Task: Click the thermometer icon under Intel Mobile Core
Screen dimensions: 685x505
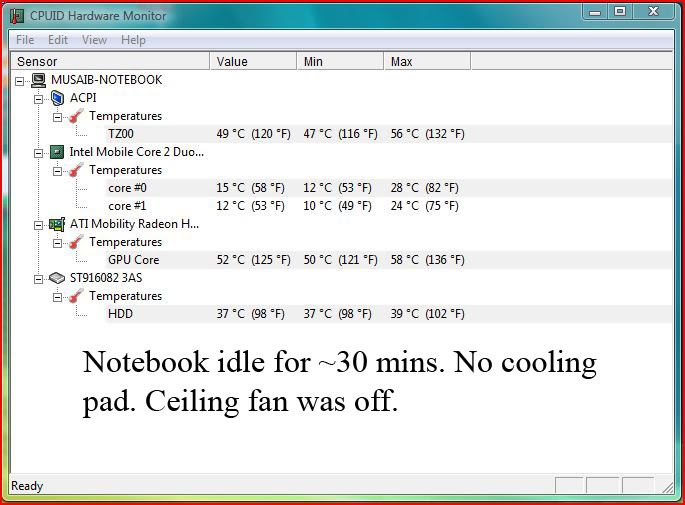Action: click(x=76, y=170)
